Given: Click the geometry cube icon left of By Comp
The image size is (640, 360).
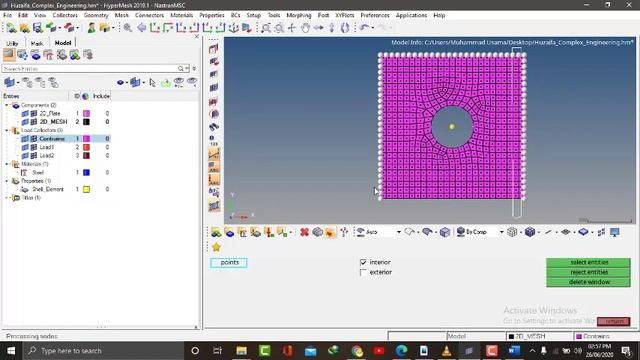Looking at the screenshot, I should coord(444,232).
